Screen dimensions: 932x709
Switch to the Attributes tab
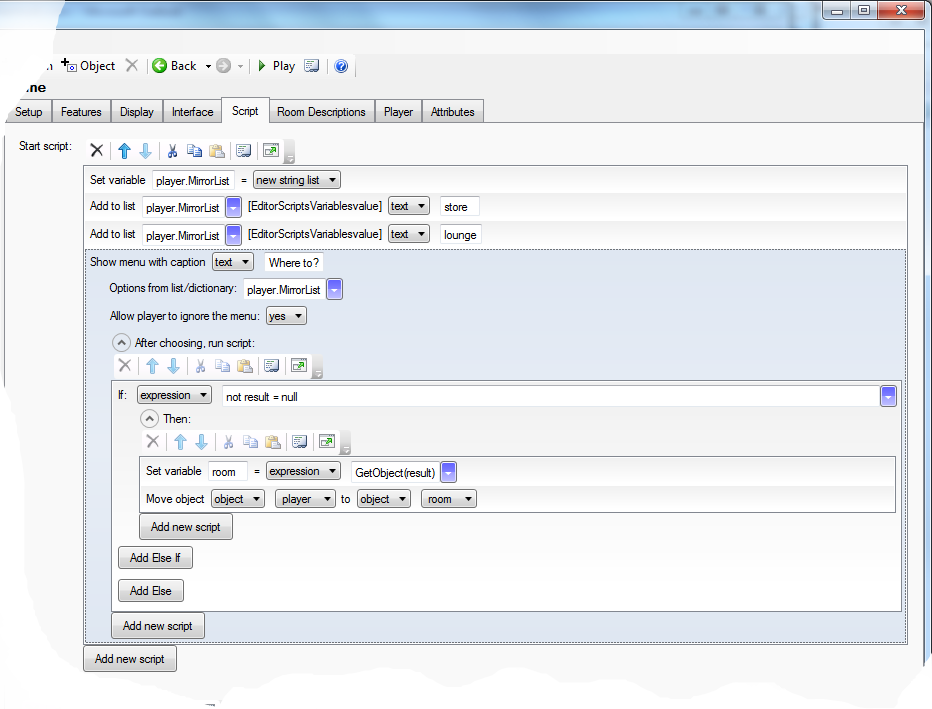tap(452, 112)
